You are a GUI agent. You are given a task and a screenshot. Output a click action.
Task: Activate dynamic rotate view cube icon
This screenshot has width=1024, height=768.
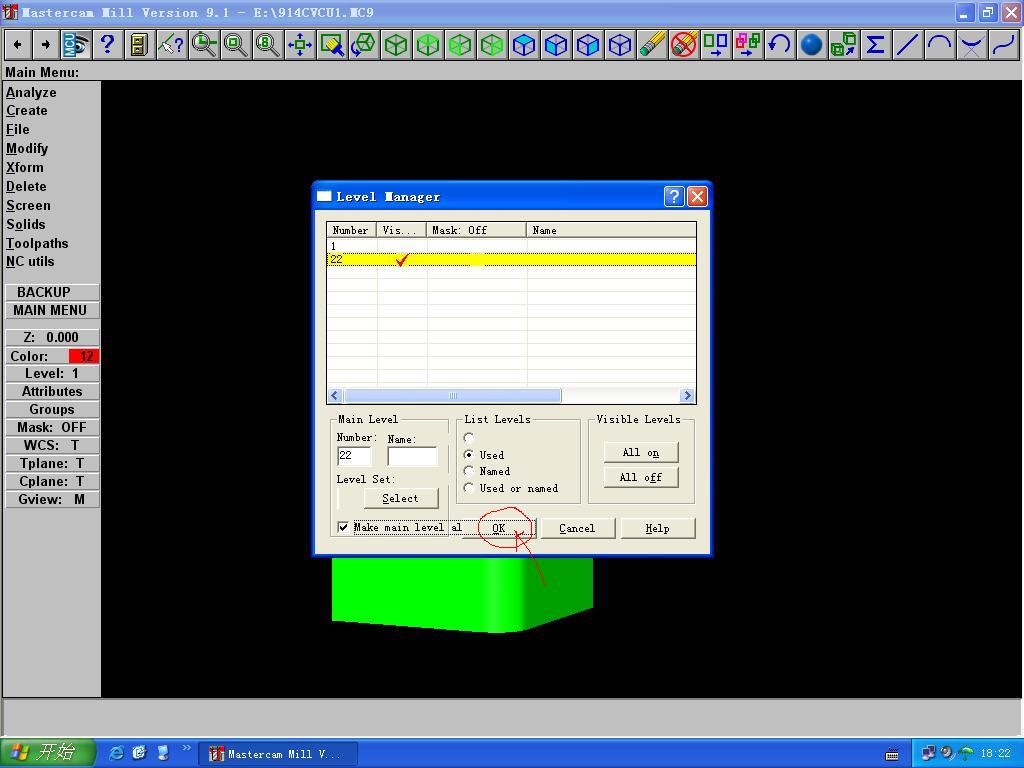click(x=364, y=45)
